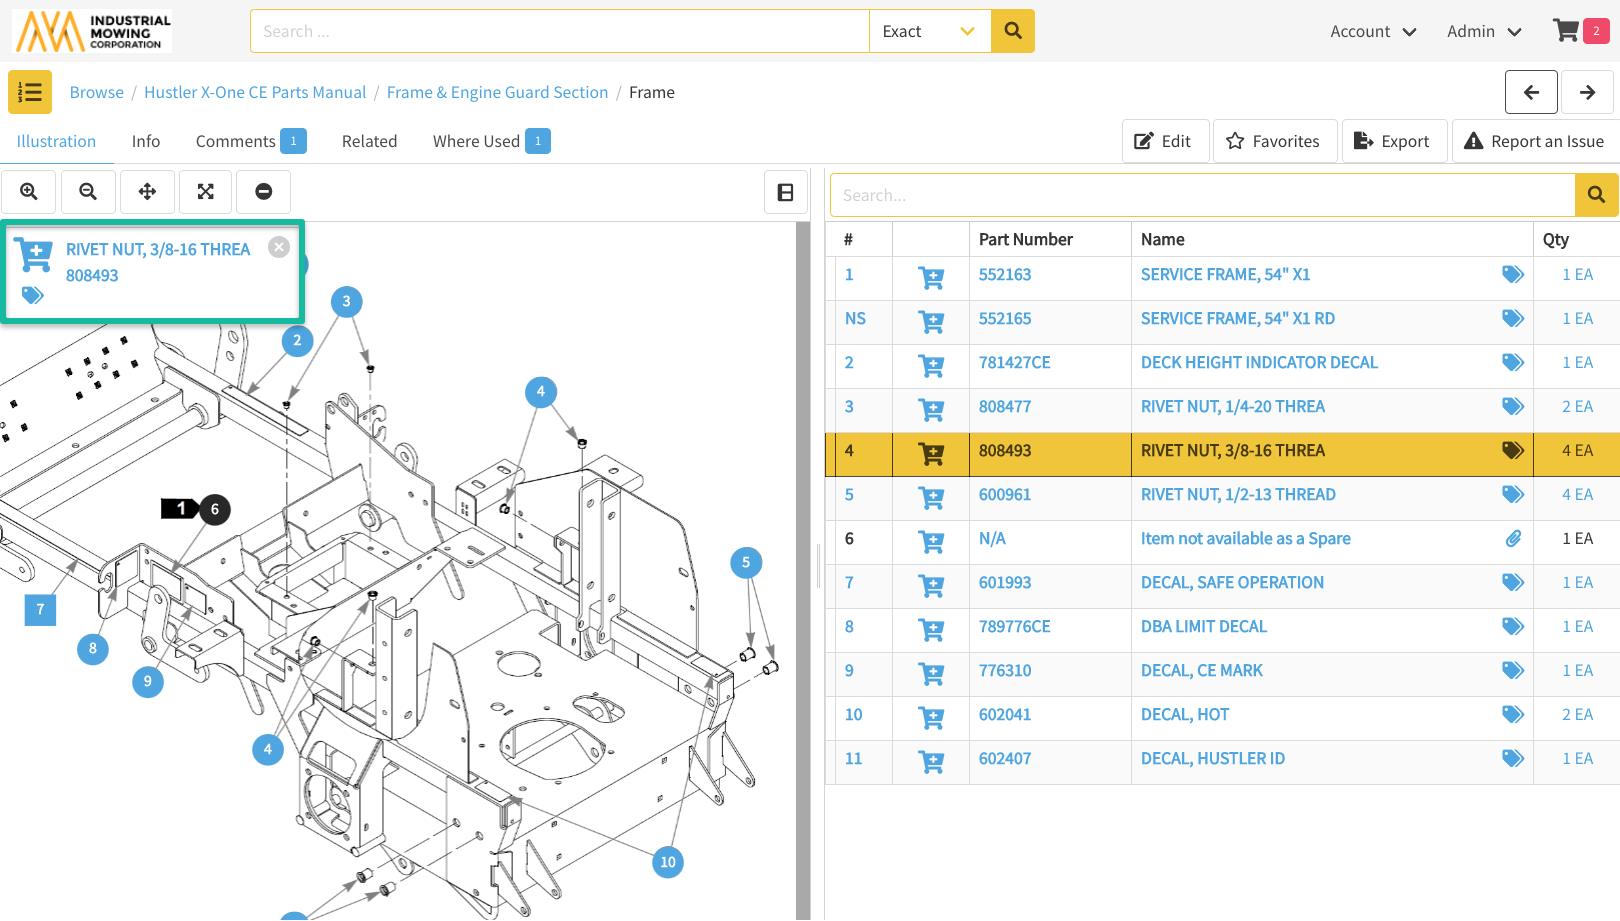Click the fit-to-screen expand icon

point(206,192)
